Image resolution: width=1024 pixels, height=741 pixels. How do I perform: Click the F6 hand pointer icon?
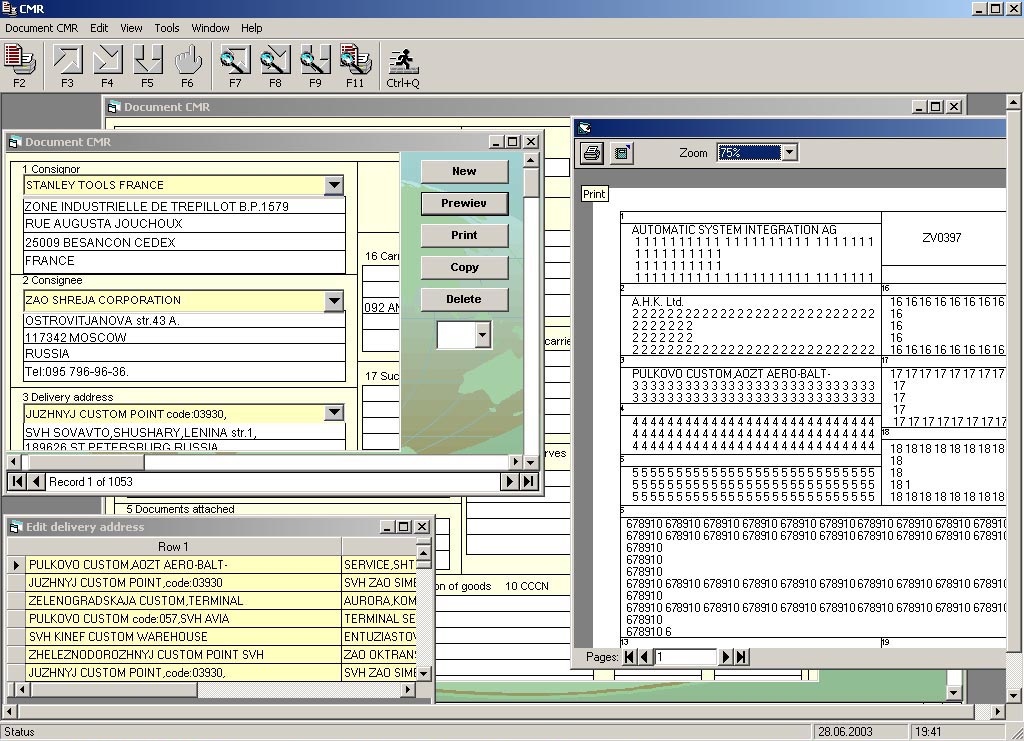(187, 60)
